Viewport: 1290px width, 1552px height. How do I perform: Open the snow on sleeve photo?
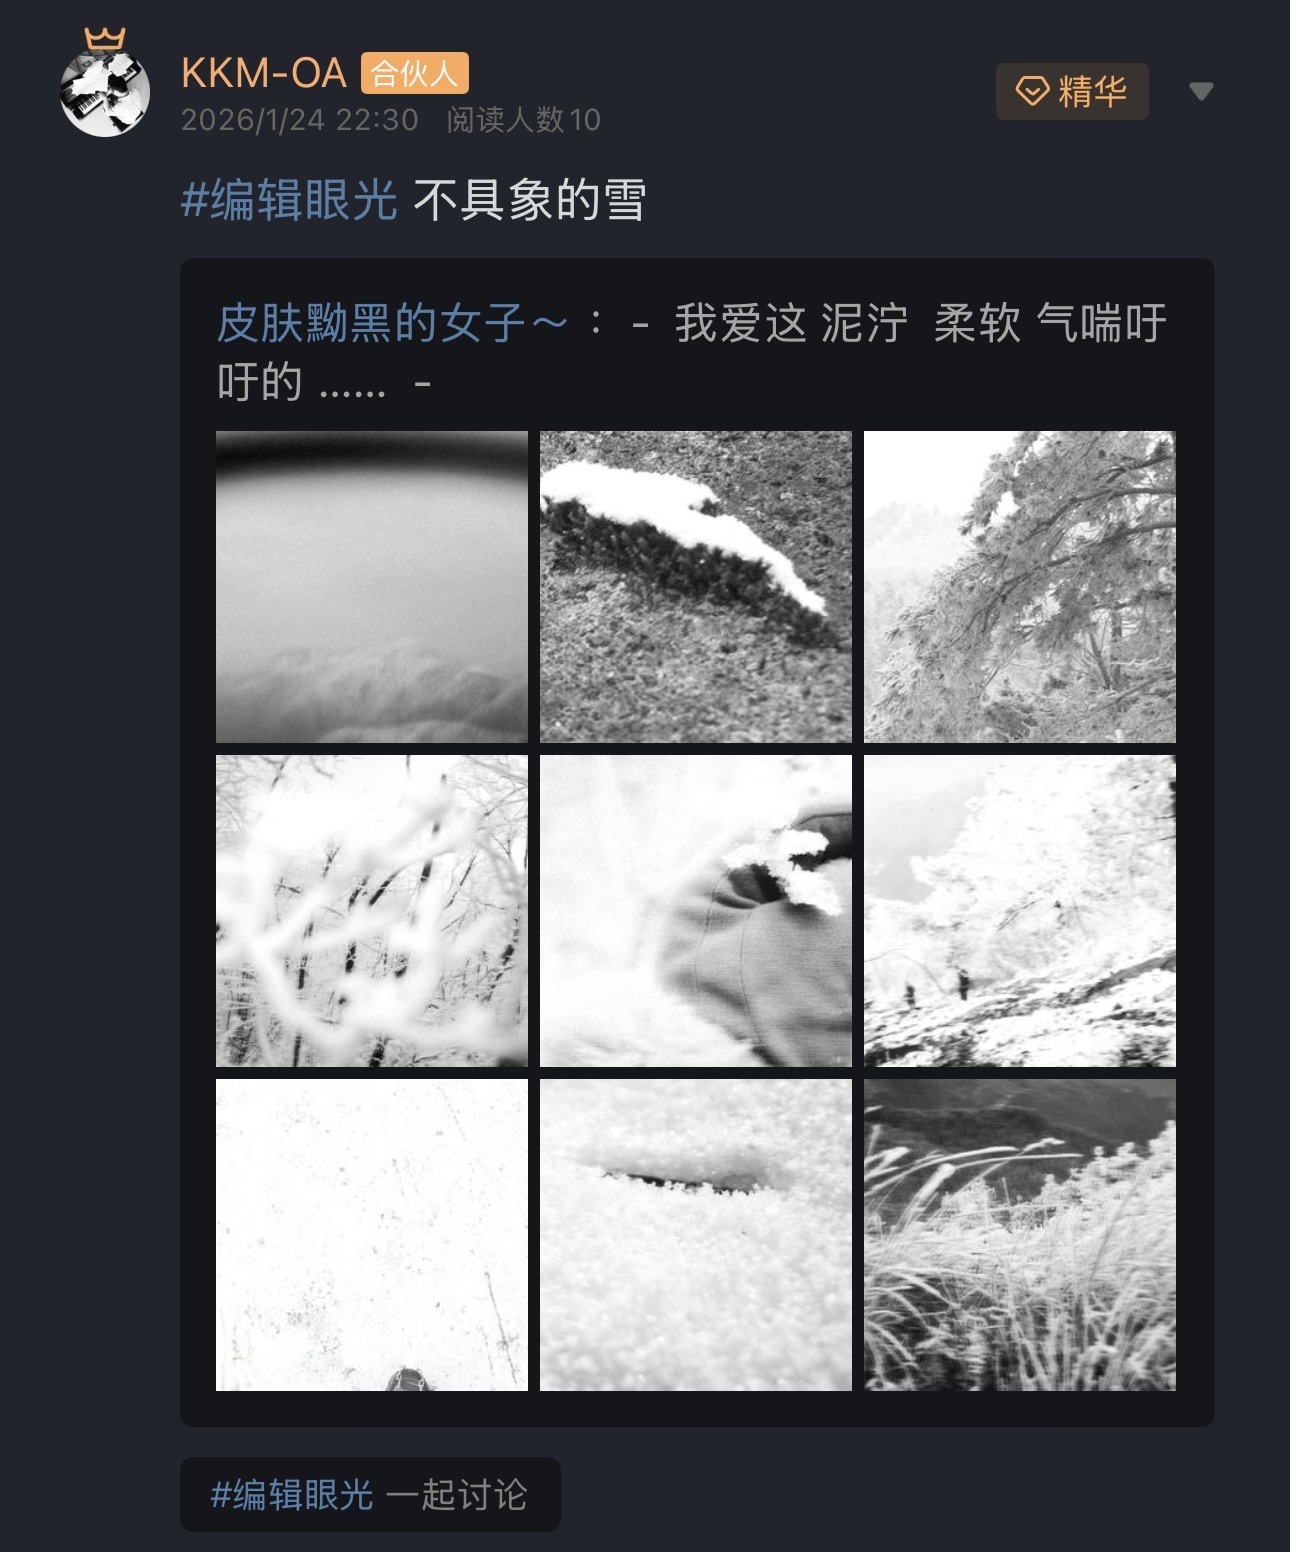[696, 911]
